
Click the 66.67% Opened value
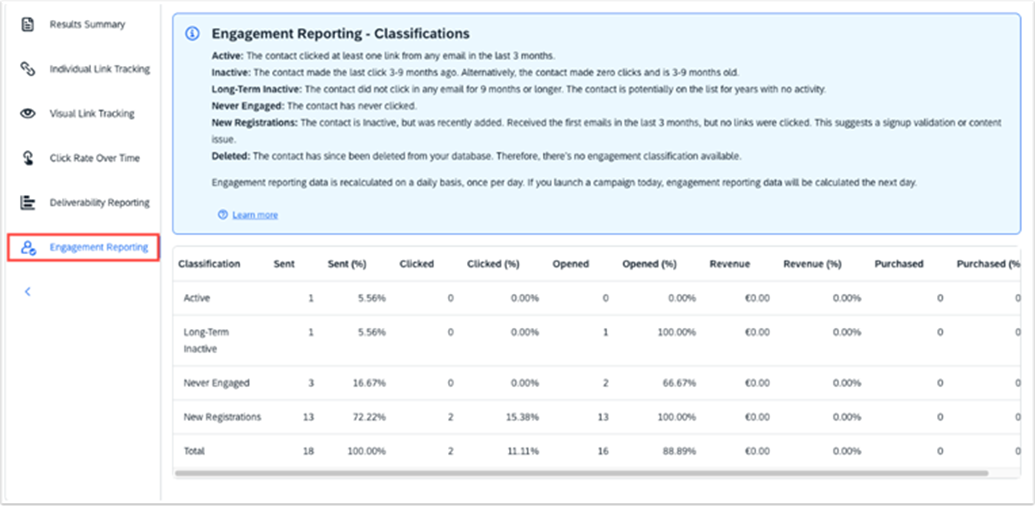pyautogui.click(x=679, y=383)
